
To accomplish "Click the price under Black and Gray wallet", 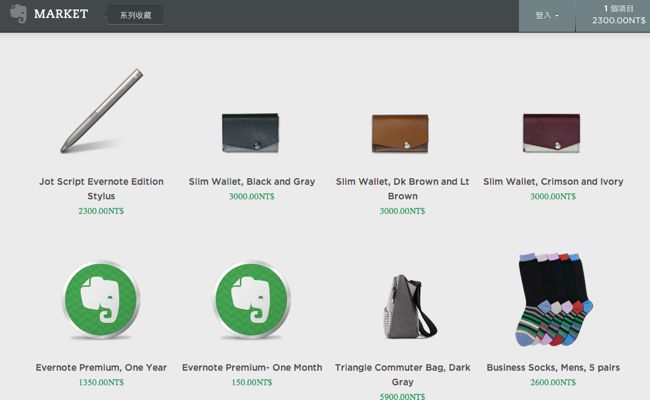I will coord(252,196).
